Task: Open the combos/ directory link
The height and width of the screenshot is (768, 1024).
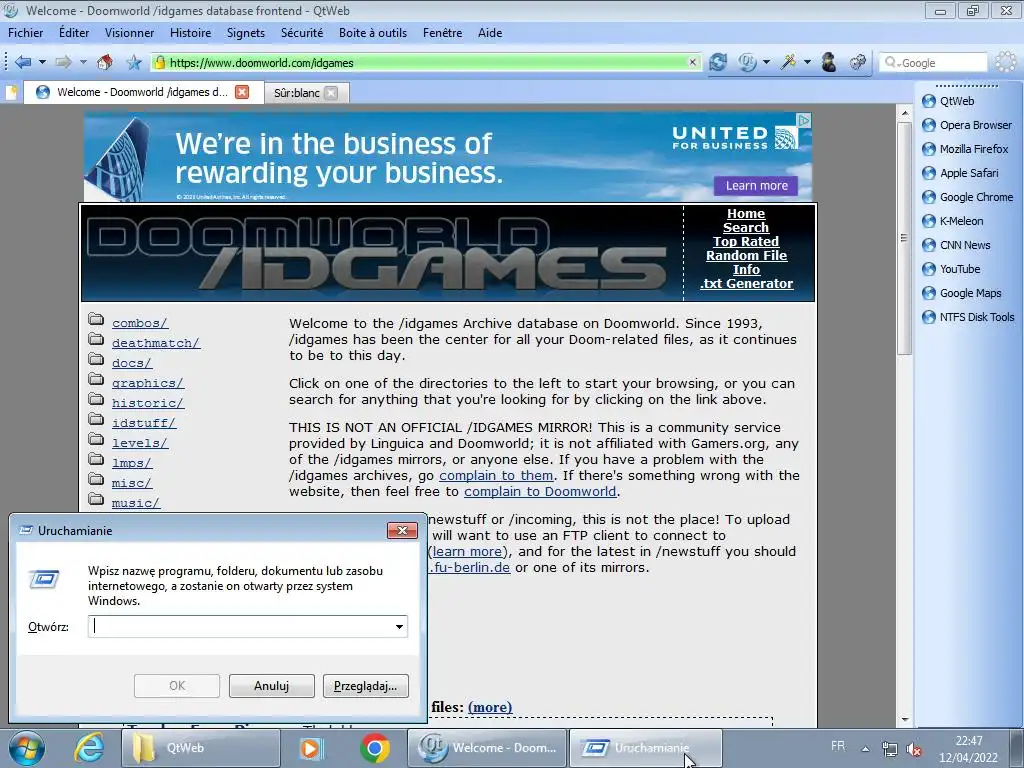Action: [x=140, y=323]
